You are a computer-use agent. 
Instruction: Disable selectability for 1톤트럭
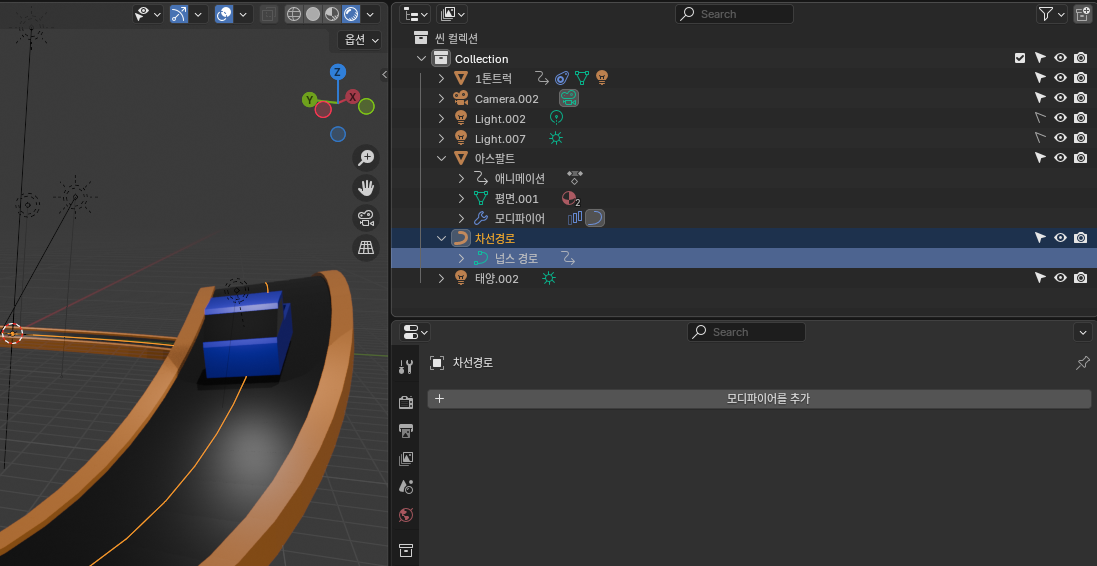[1040, 78]
